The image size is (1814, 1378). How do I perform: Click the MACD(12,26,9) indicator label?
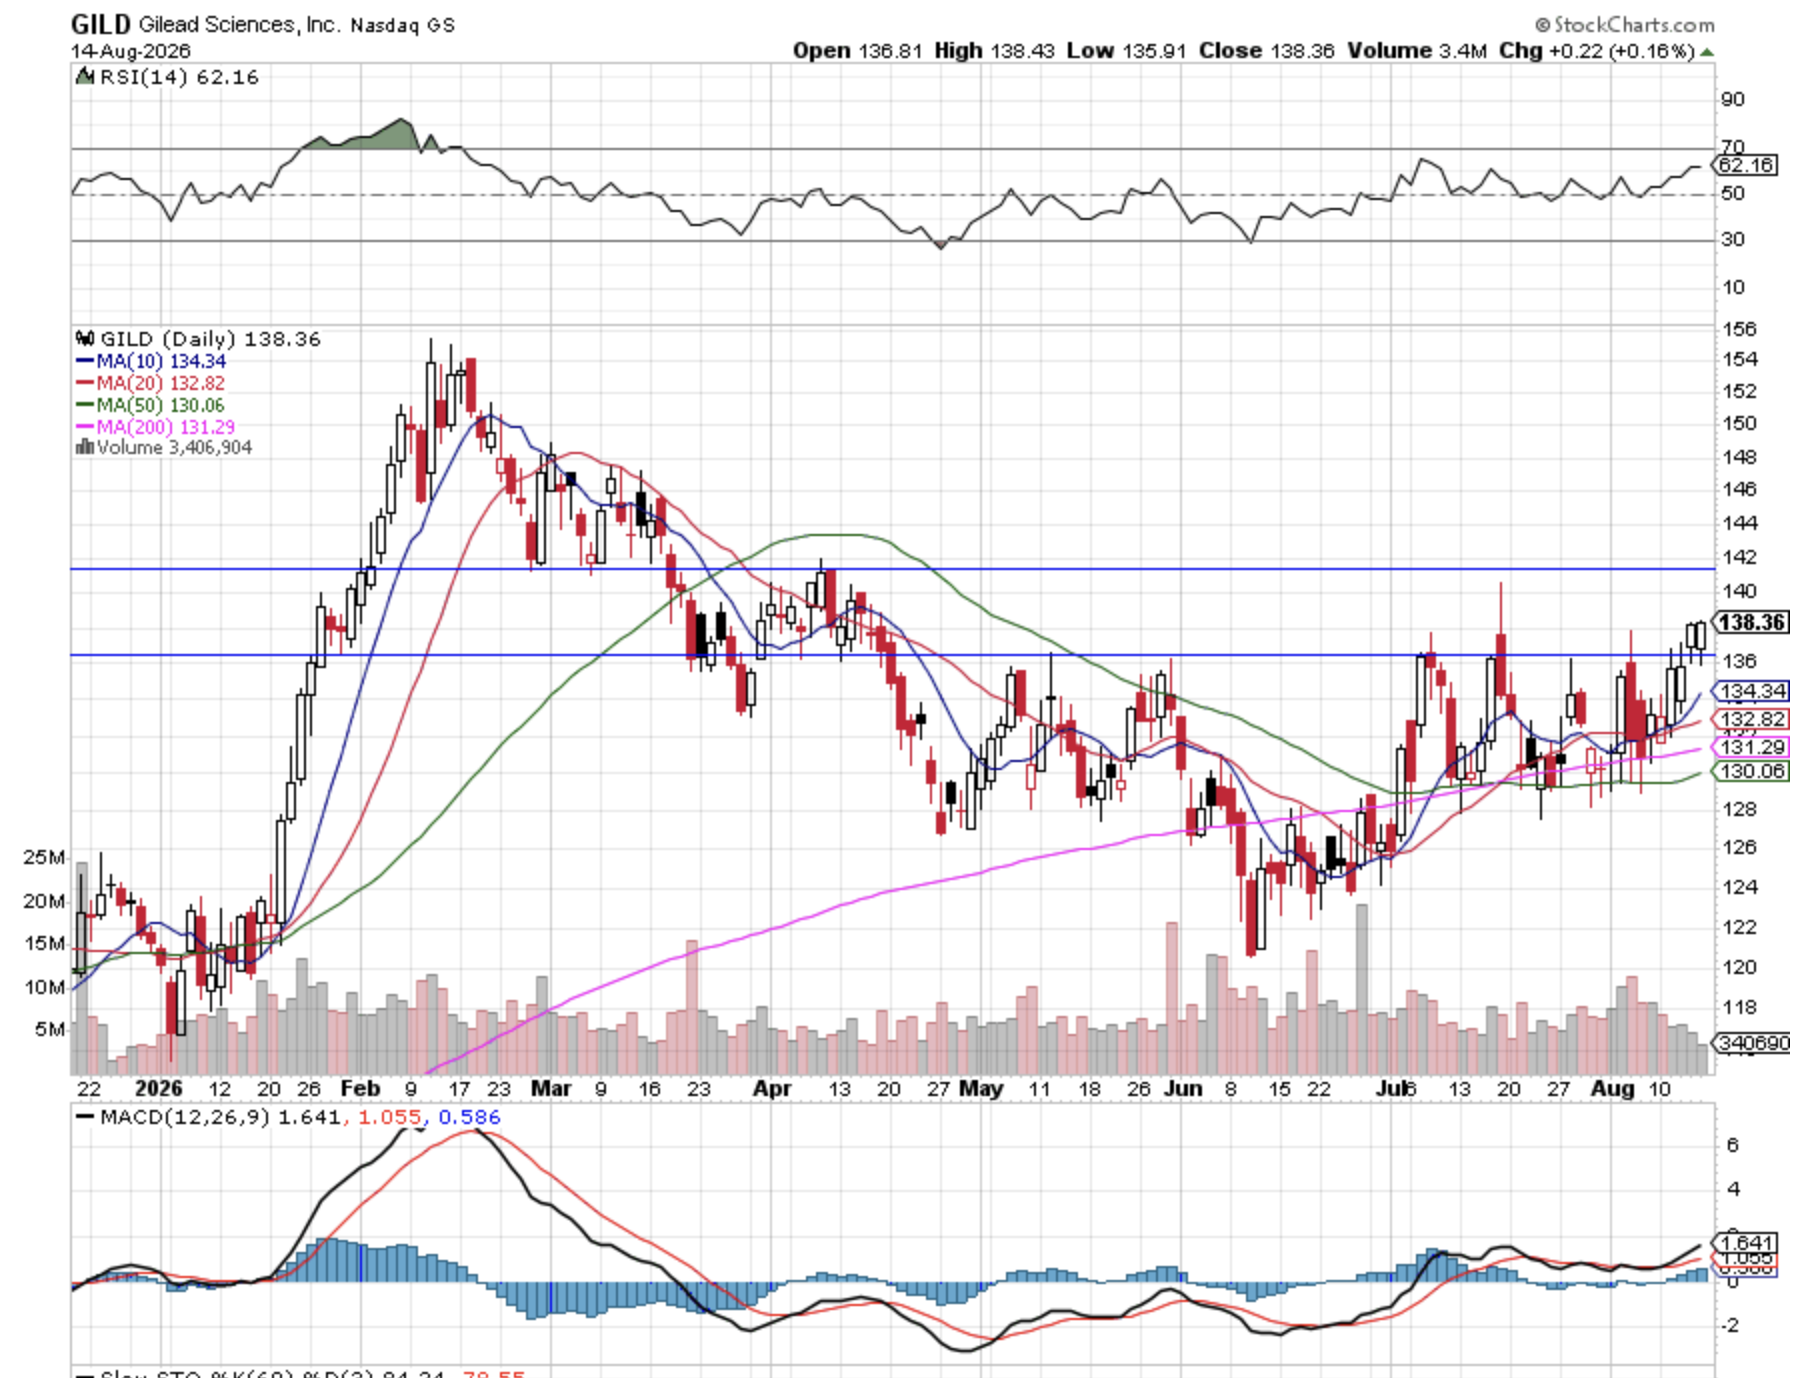(x=185, y=1117)
